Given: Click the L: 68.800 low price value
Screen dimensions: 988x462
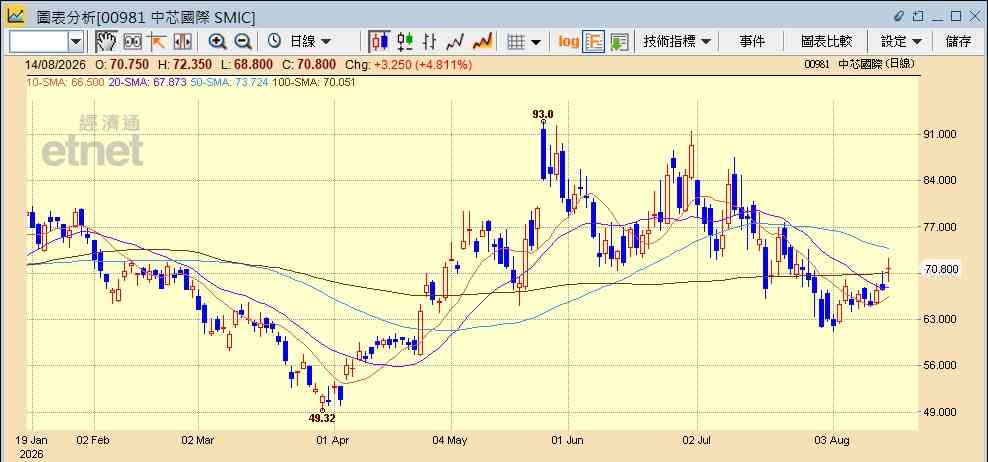Looking at the screenshot, I should (248, 64).
